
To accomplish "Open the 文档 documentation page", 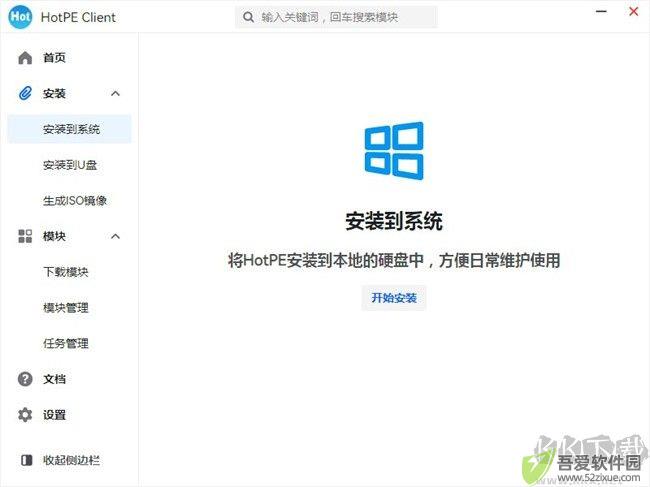I will pos(54,379).
